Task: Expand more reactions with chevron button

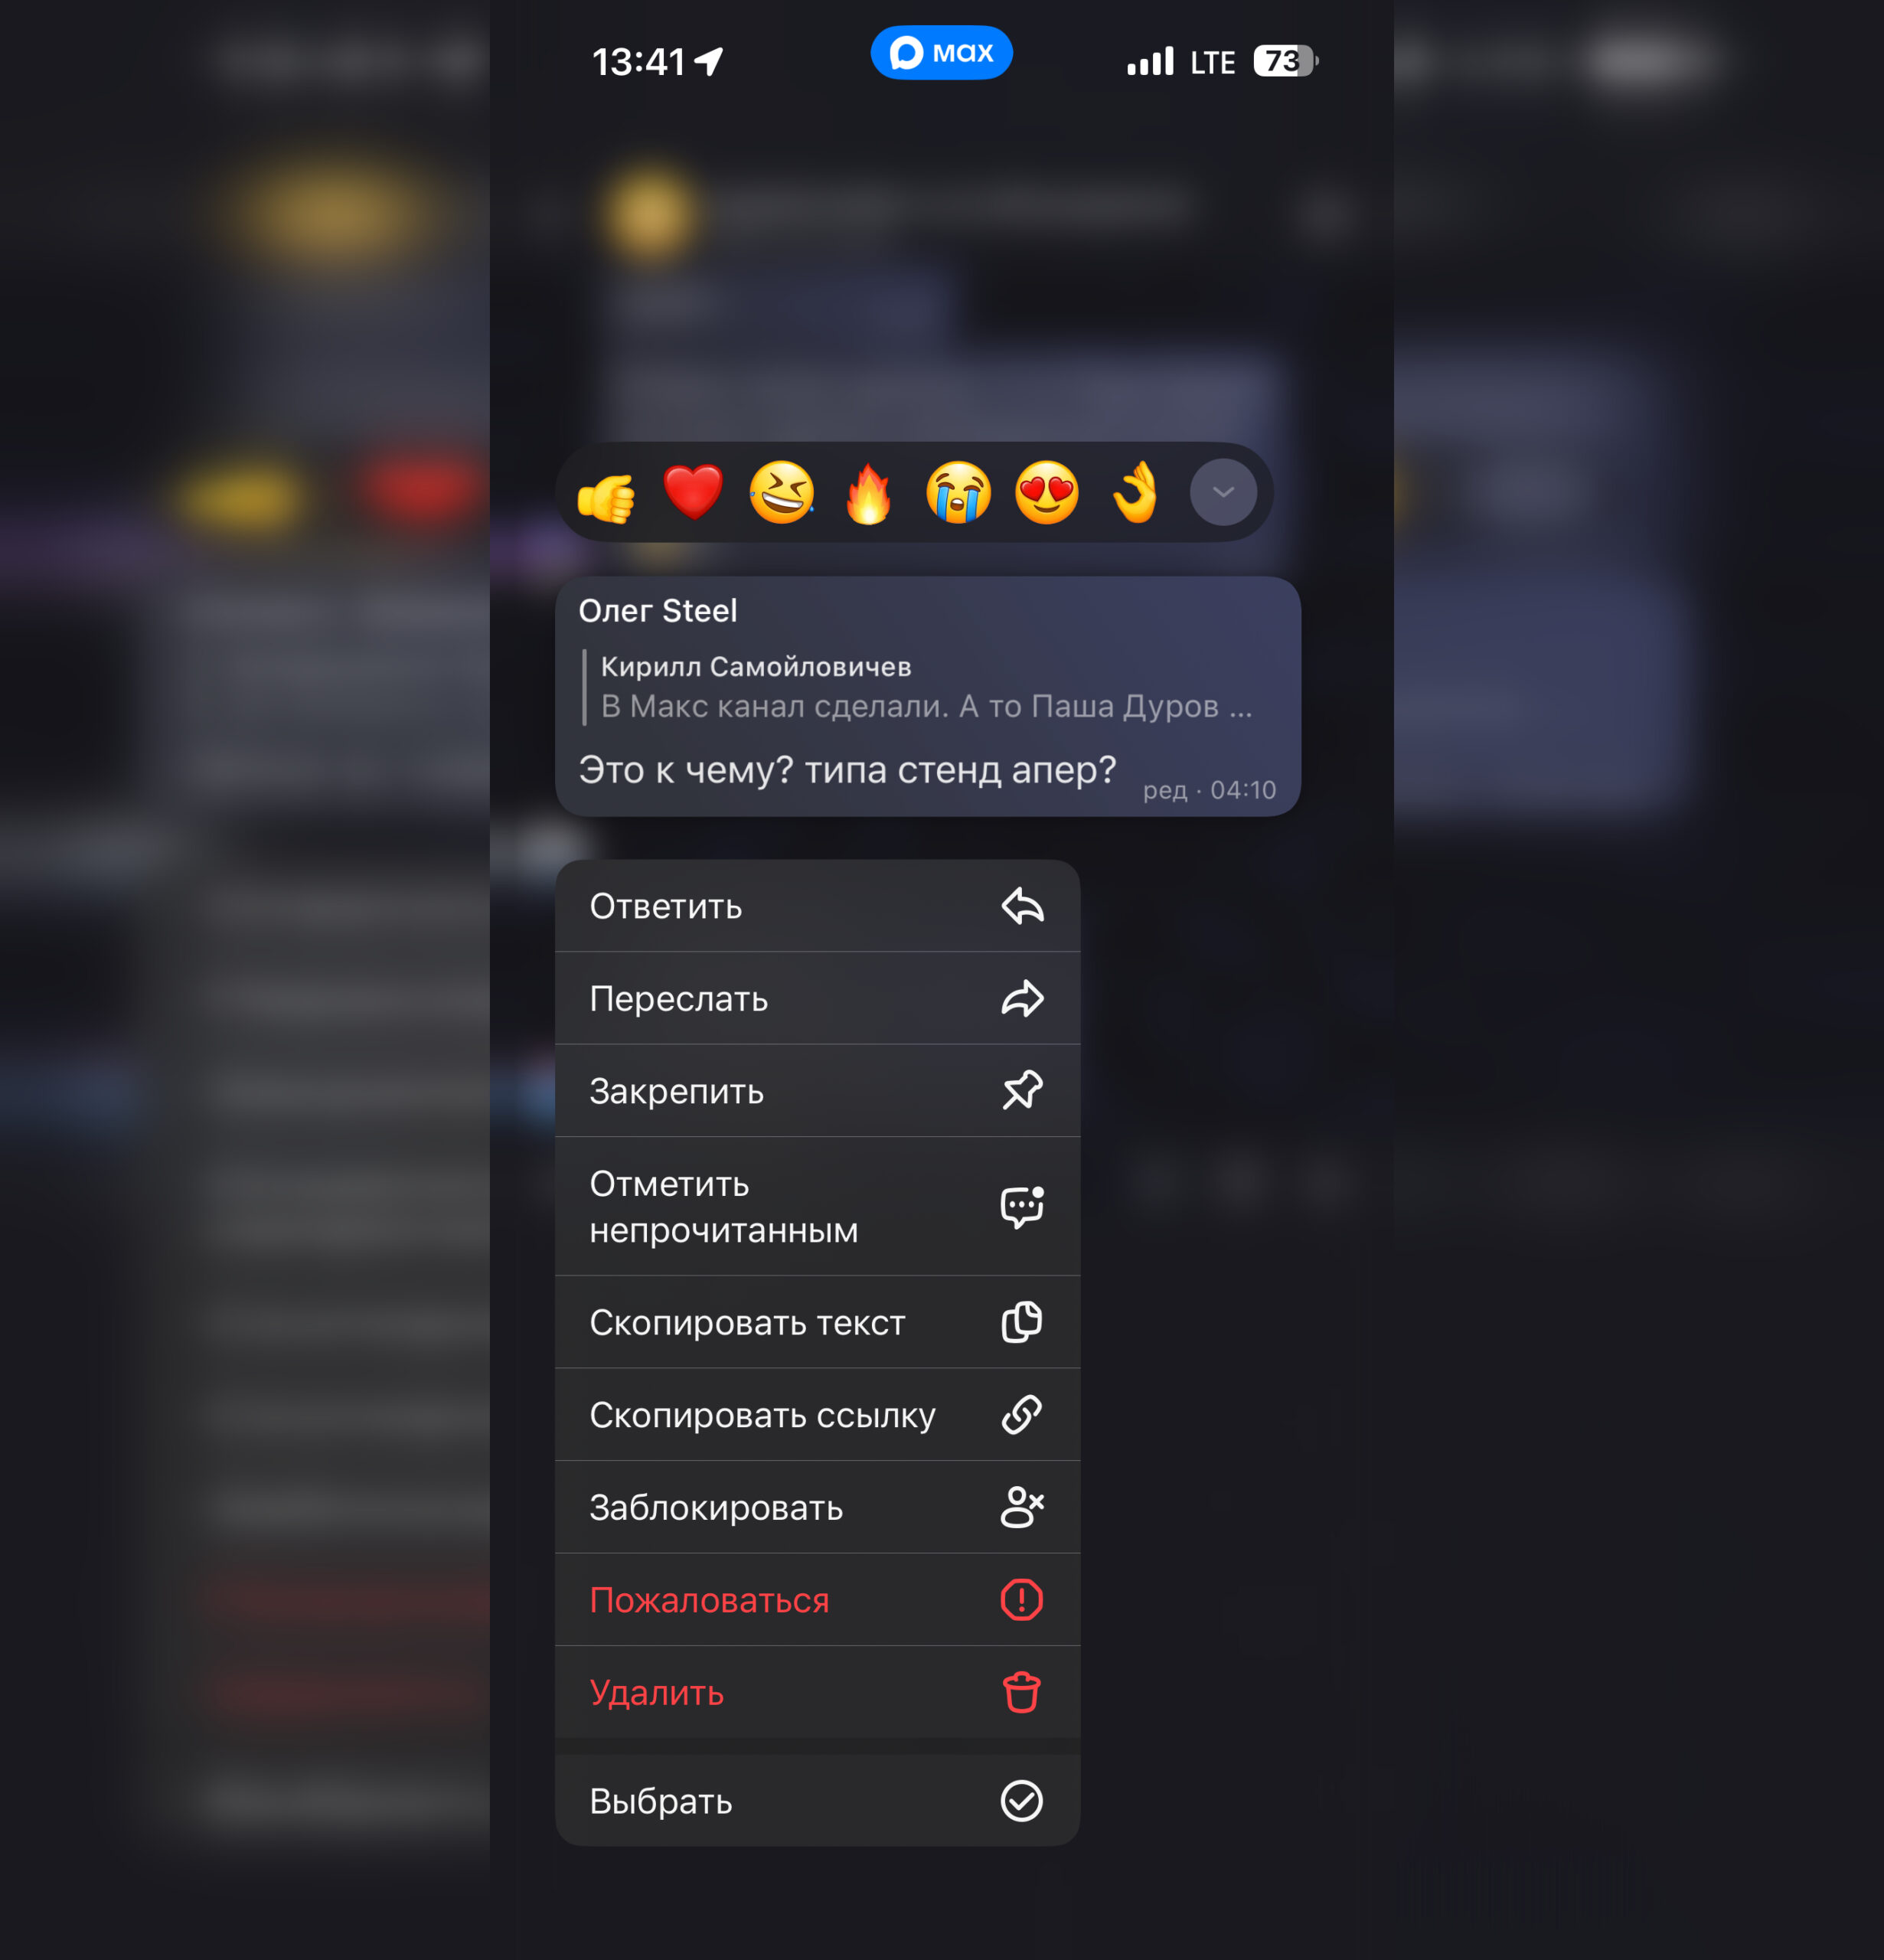Action: (x=1223, y=492)
